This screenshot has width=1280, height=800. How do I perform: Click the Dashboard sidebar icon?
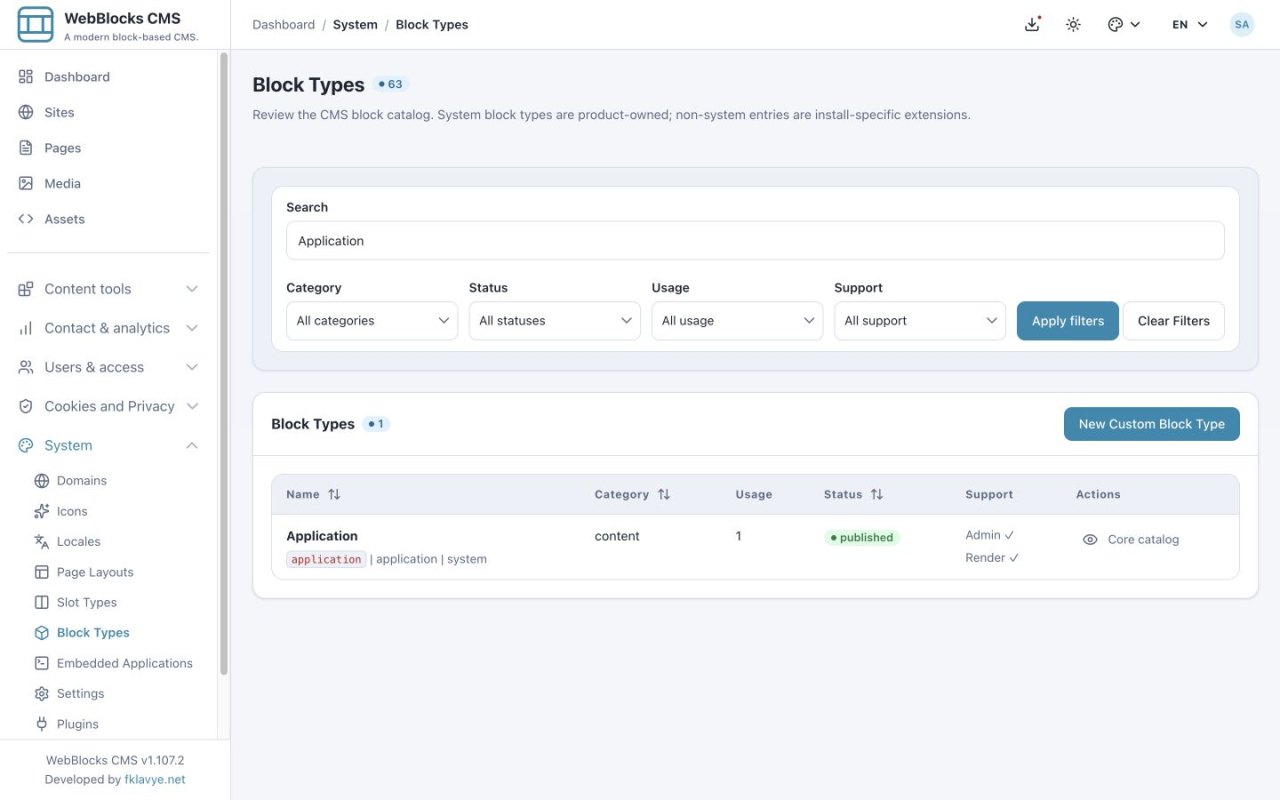[26, 77]
